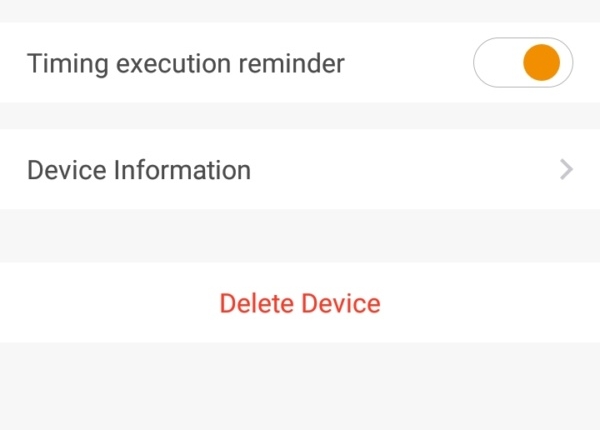This screenshot has width=600, height=430.
Task: Remove this device via Delete Device
Action: pos(300,303)
